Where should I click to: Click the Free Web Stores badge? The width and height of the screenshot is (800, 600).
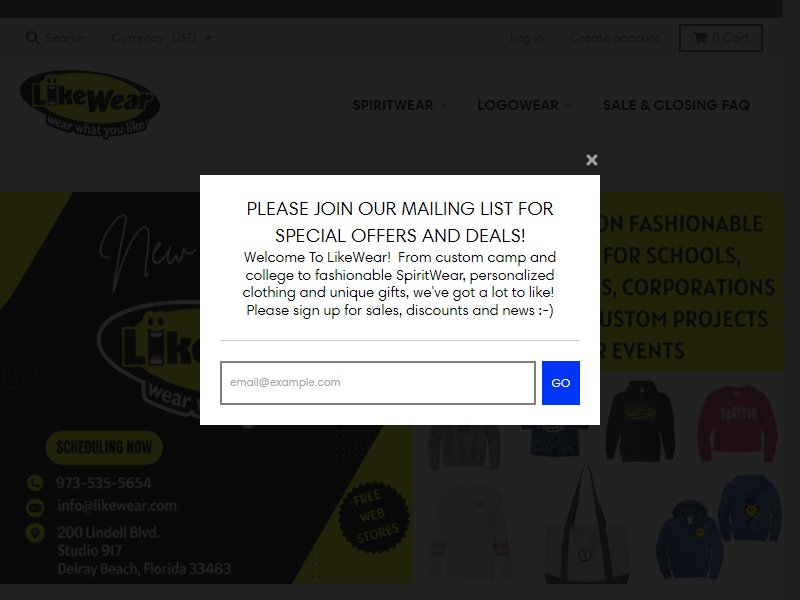[374, 517]
